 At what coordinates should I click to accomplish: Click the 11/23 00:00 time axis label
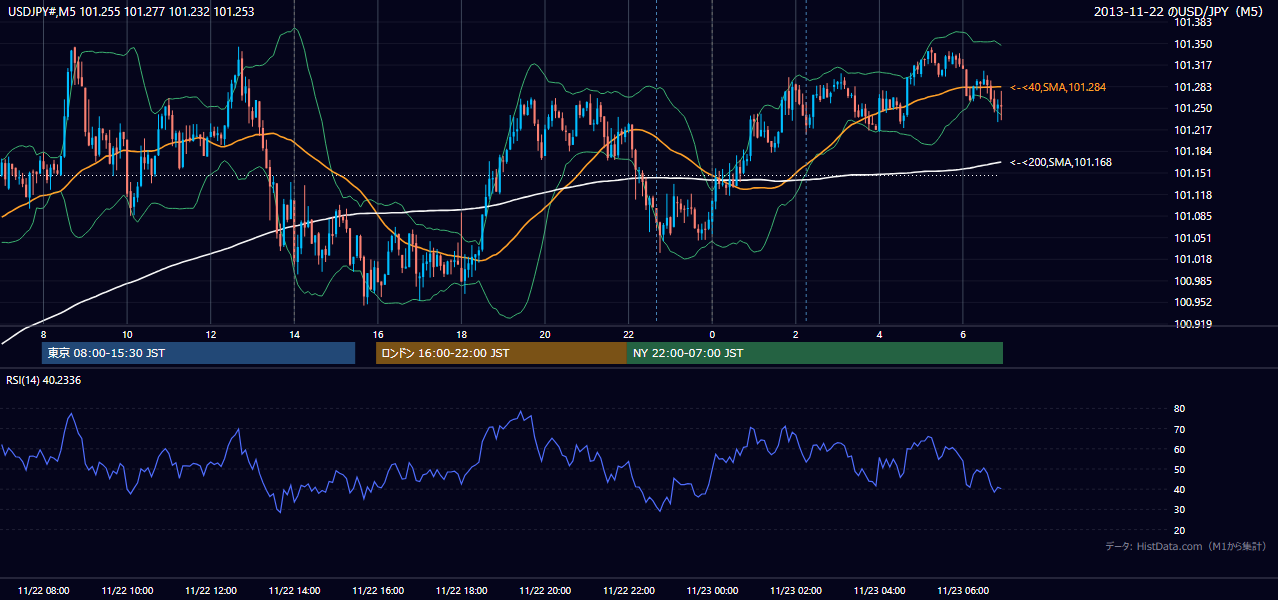pyautogui.click(x=713, y=591)
